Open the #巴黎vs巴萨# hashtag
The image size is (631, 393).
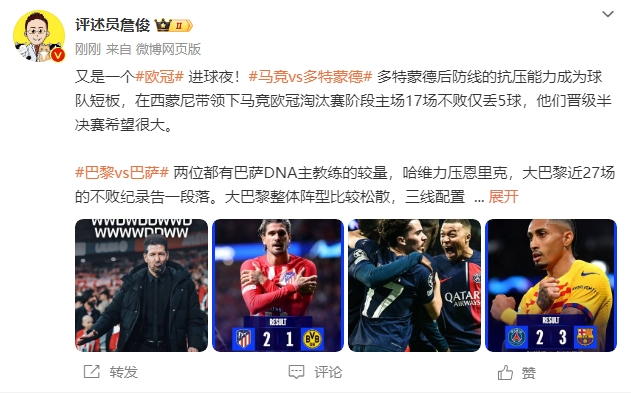click(122, 173)
